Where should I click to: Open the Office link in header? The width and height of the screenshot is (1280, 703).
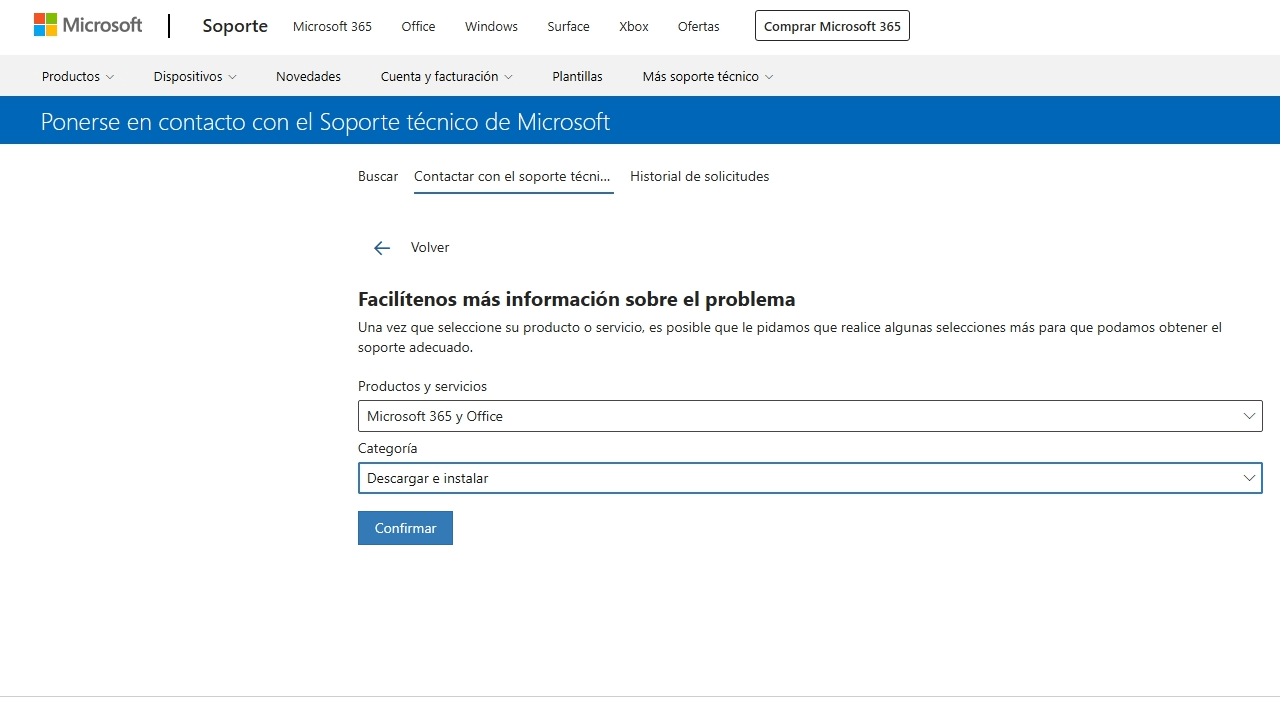coord(418,26)
